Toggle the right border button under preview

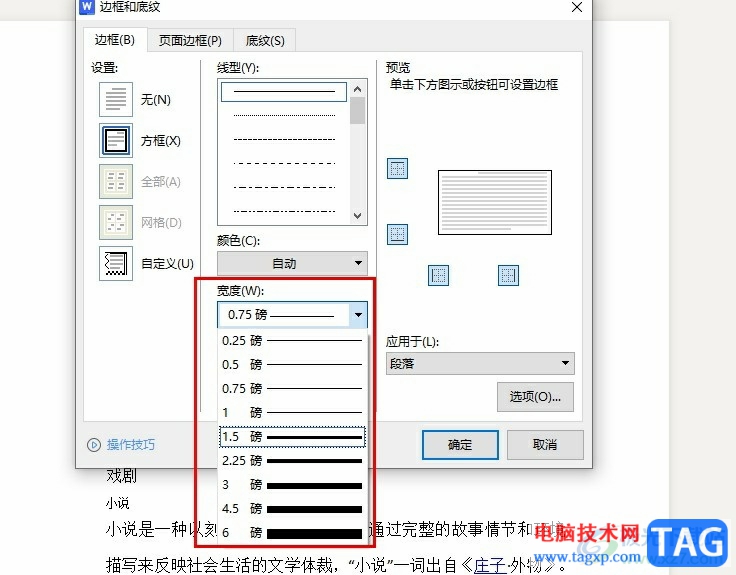click(x=508, y=276)
